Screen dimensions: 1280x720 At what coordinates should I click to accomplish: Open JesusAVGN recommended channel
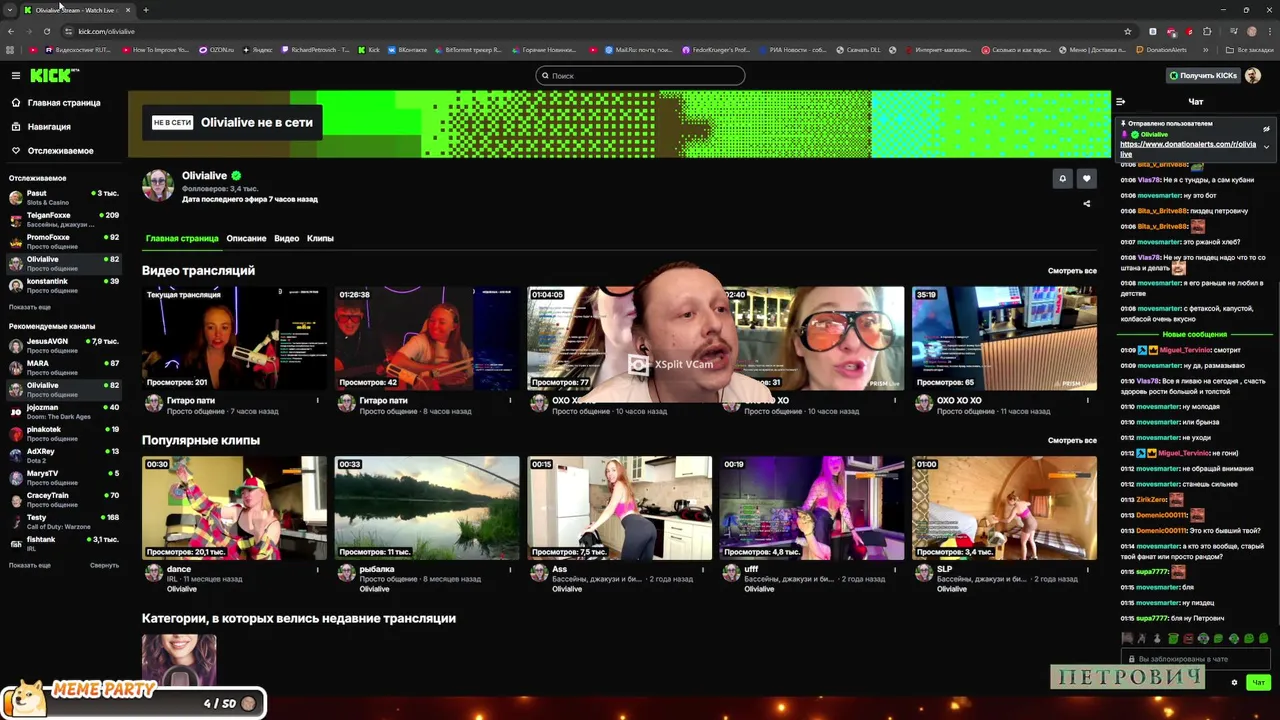(64, 345)
